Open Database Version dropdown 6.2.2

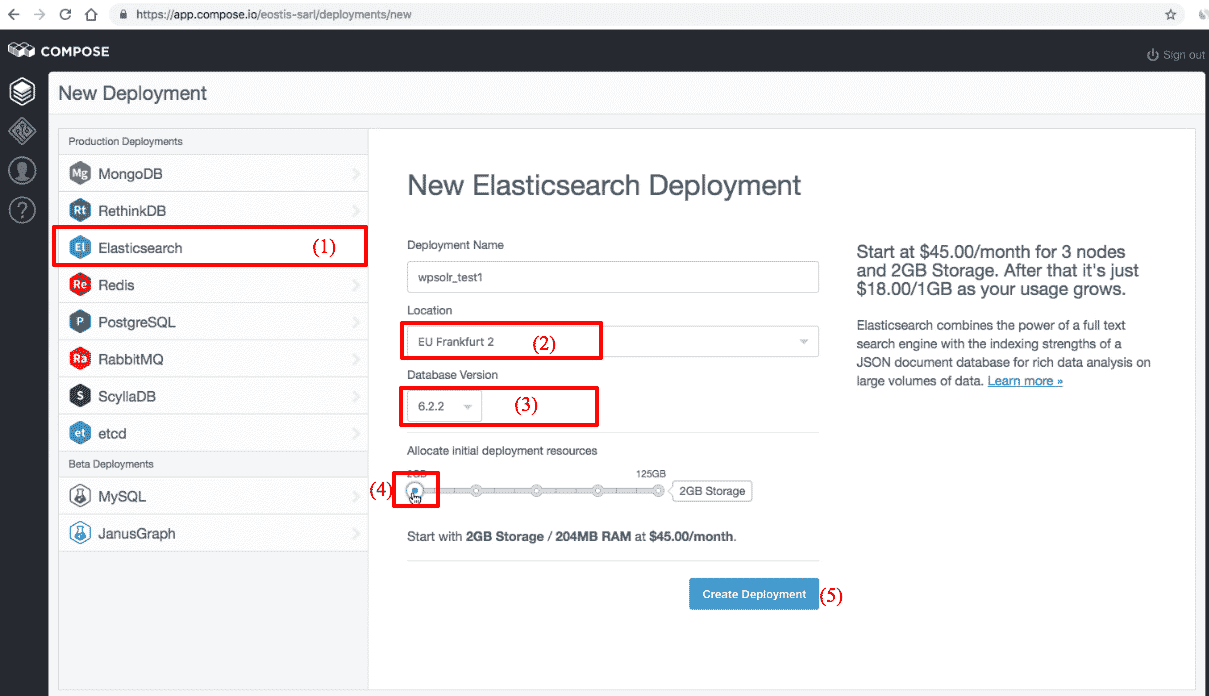coord(444,406)
